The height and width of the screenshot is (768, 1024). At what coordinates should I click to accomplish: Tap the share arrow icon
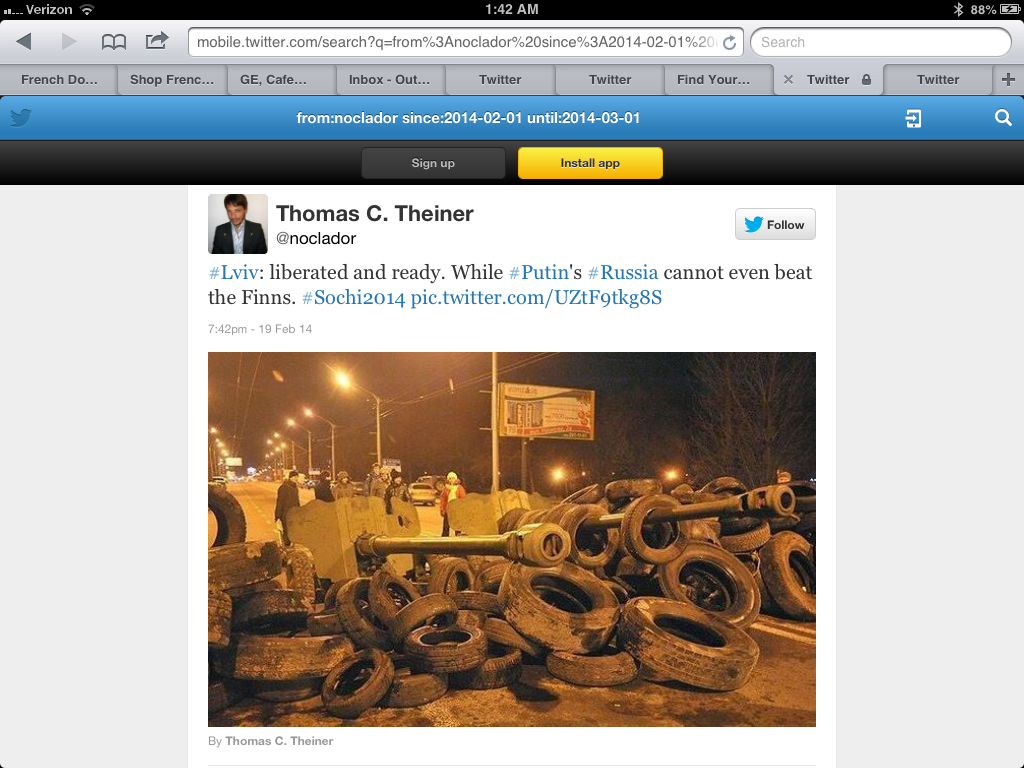[x=157, y=41]
